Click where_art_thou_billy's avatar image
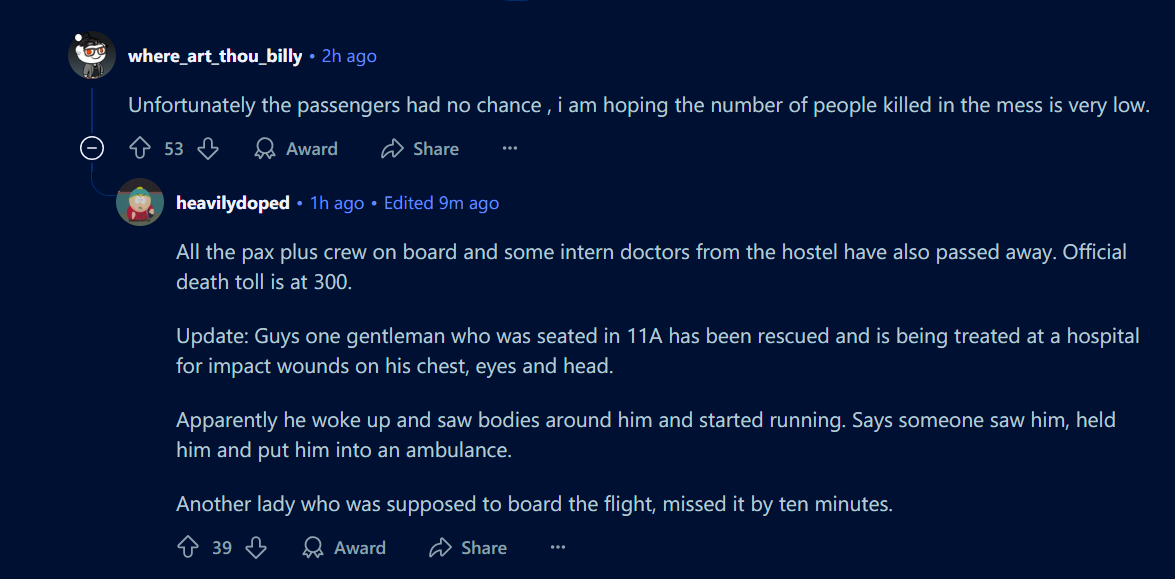Viewport: 1175px width, 579px height. 92,55
